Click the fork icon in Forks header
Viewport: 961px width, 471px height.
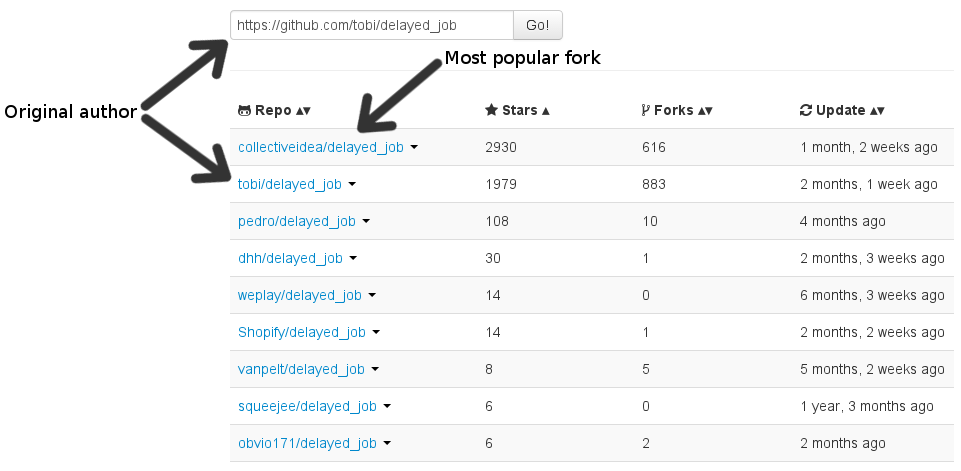(645, 110)
